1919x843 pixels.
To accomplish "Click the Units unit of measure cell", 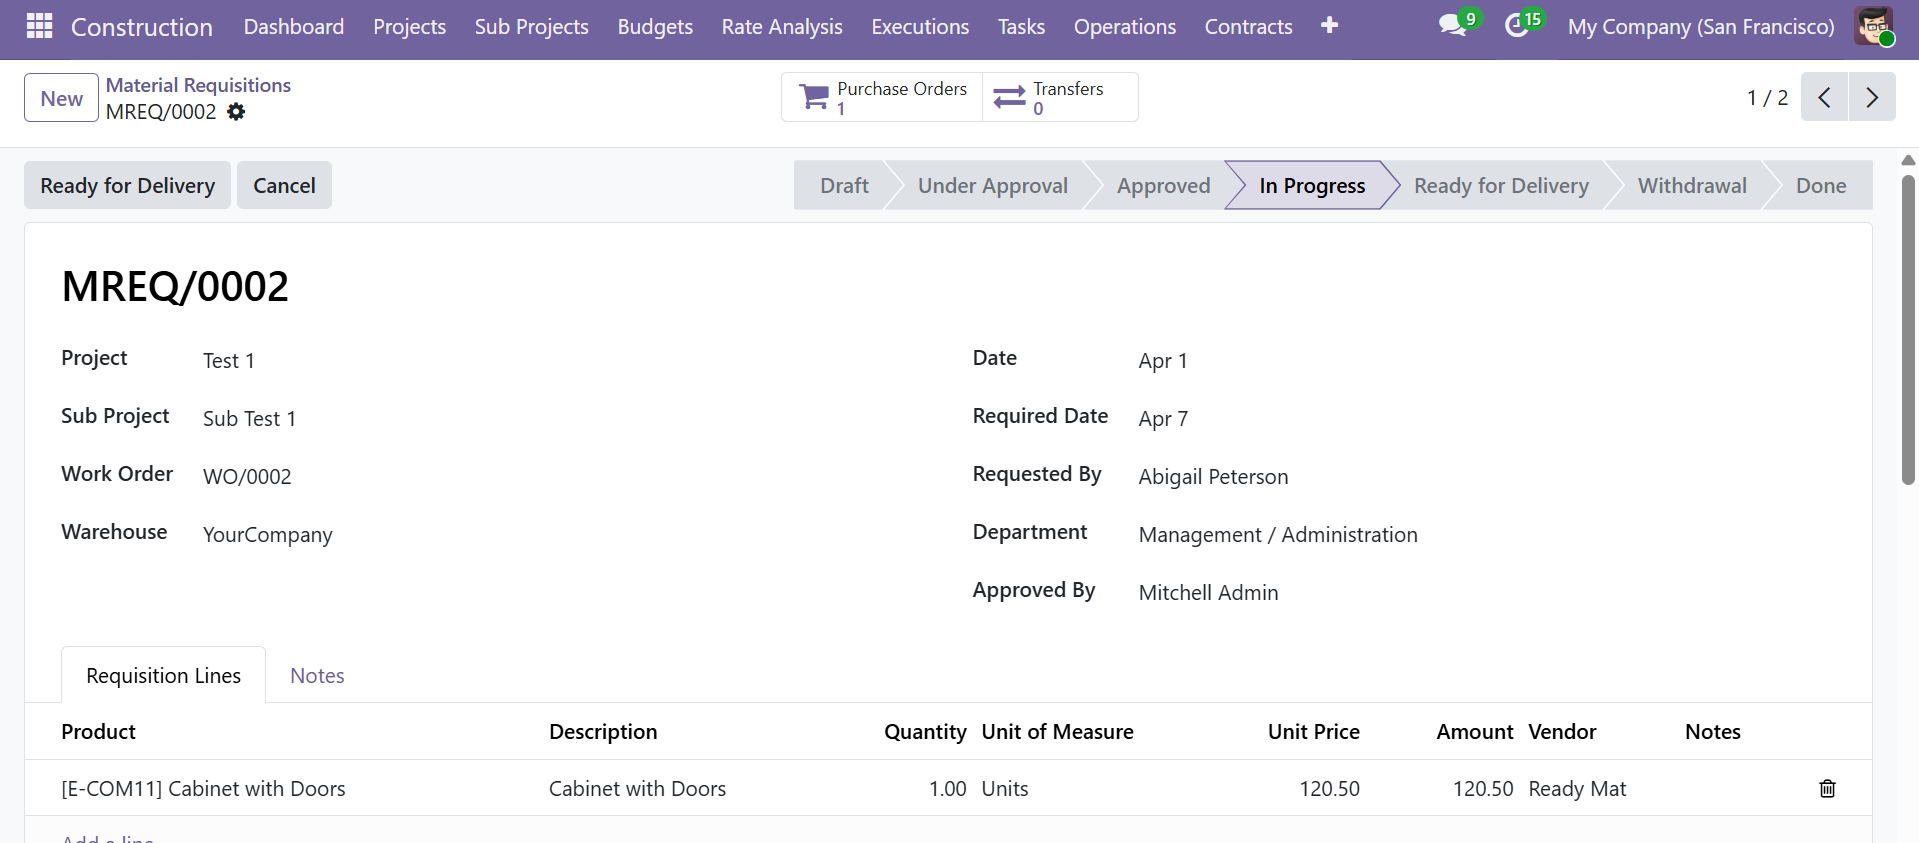I will pyautogui.click(x=1005, y=789).
